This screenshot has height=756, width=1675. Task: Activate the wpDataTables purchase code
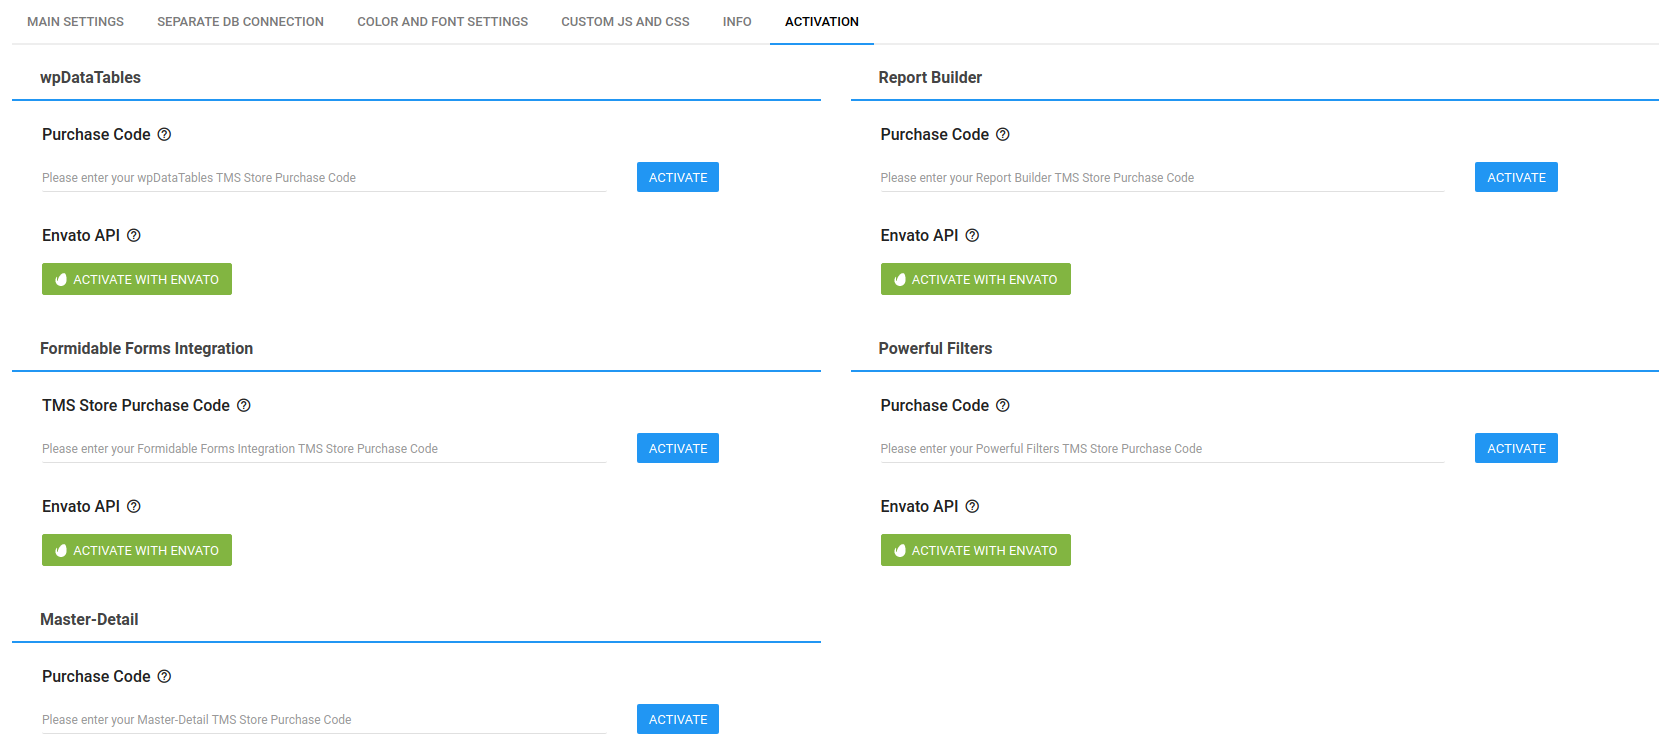(678, 177)
